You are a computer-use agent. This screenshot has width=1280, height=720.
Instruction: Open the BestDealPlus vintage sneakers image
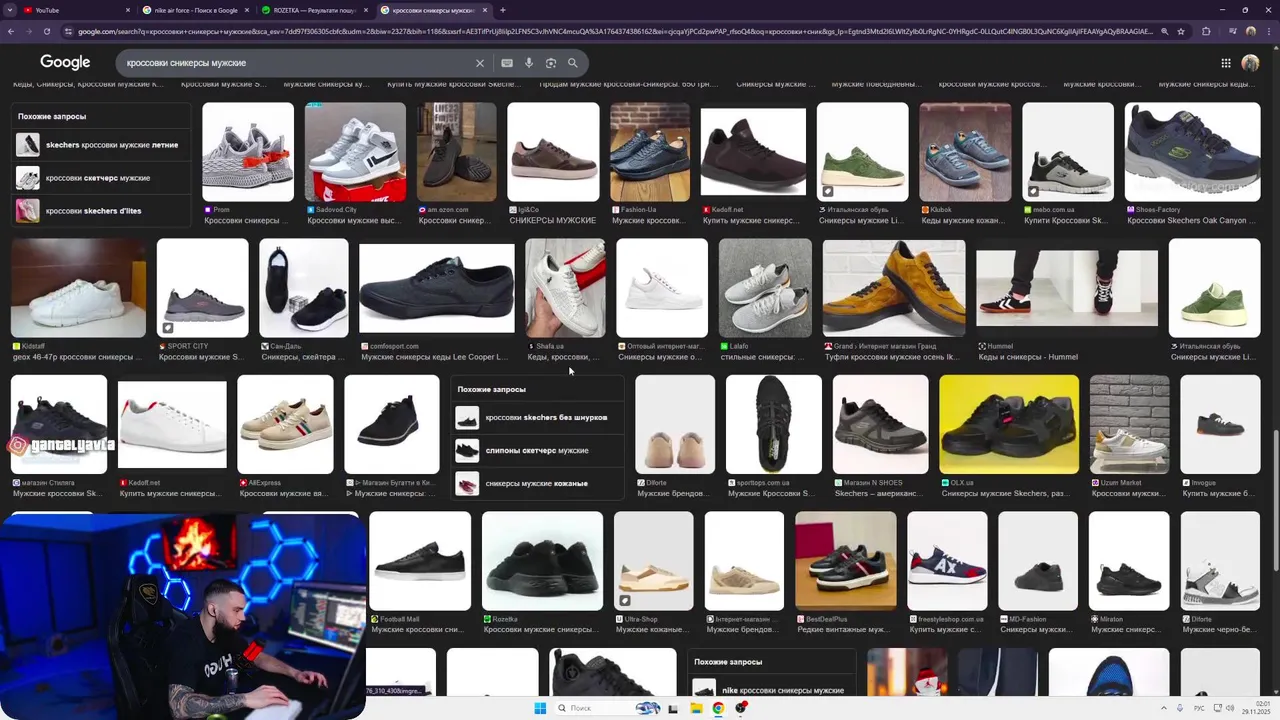click(846, 561)
